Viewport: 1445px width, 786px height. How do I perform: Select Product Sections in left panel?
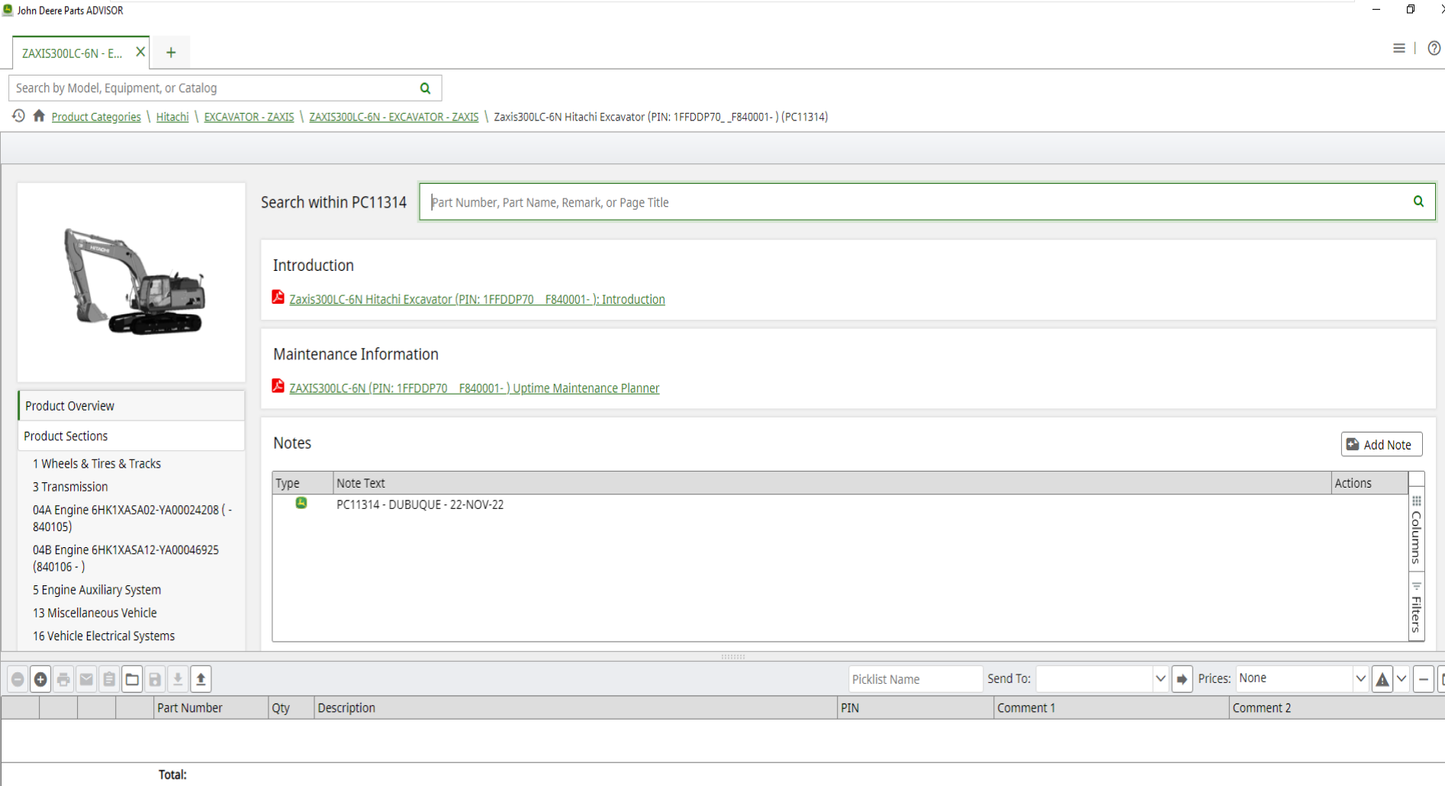(132, 436)
